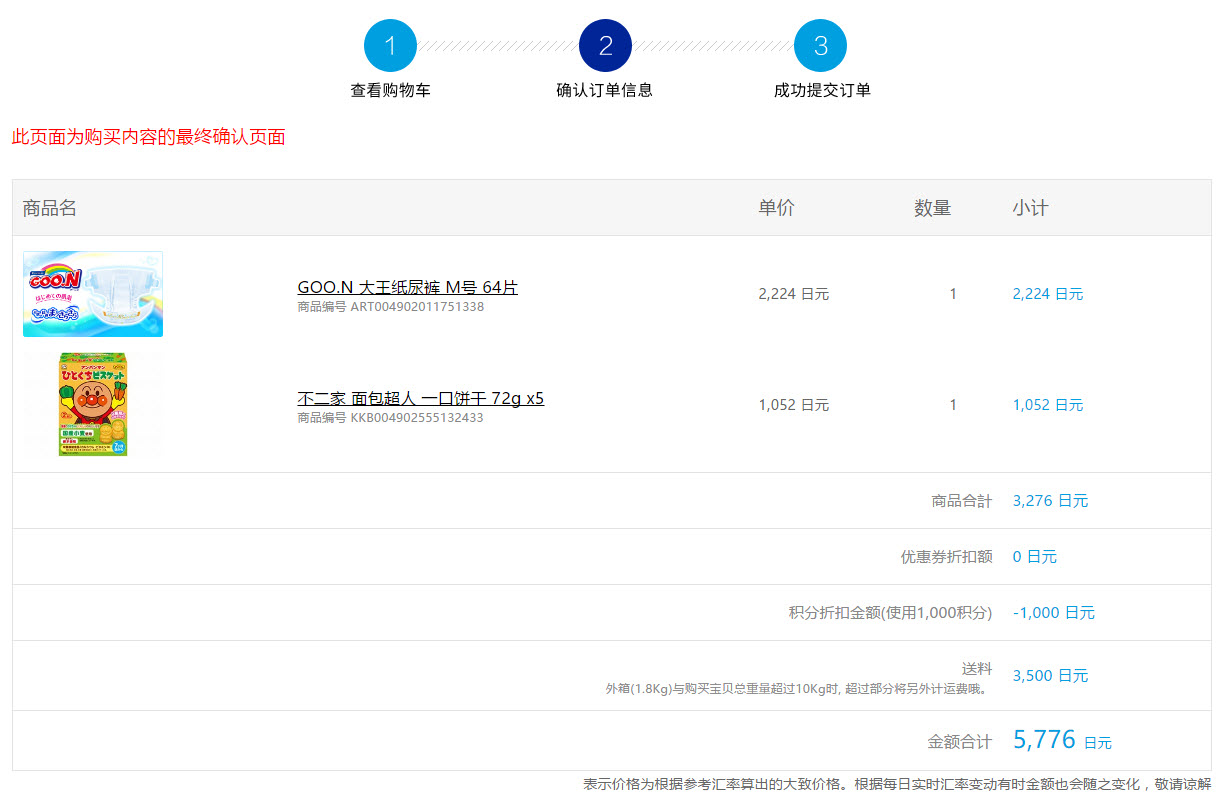
Task: Click the shipping weight note about 10Kg
Action: click(799, 688)
